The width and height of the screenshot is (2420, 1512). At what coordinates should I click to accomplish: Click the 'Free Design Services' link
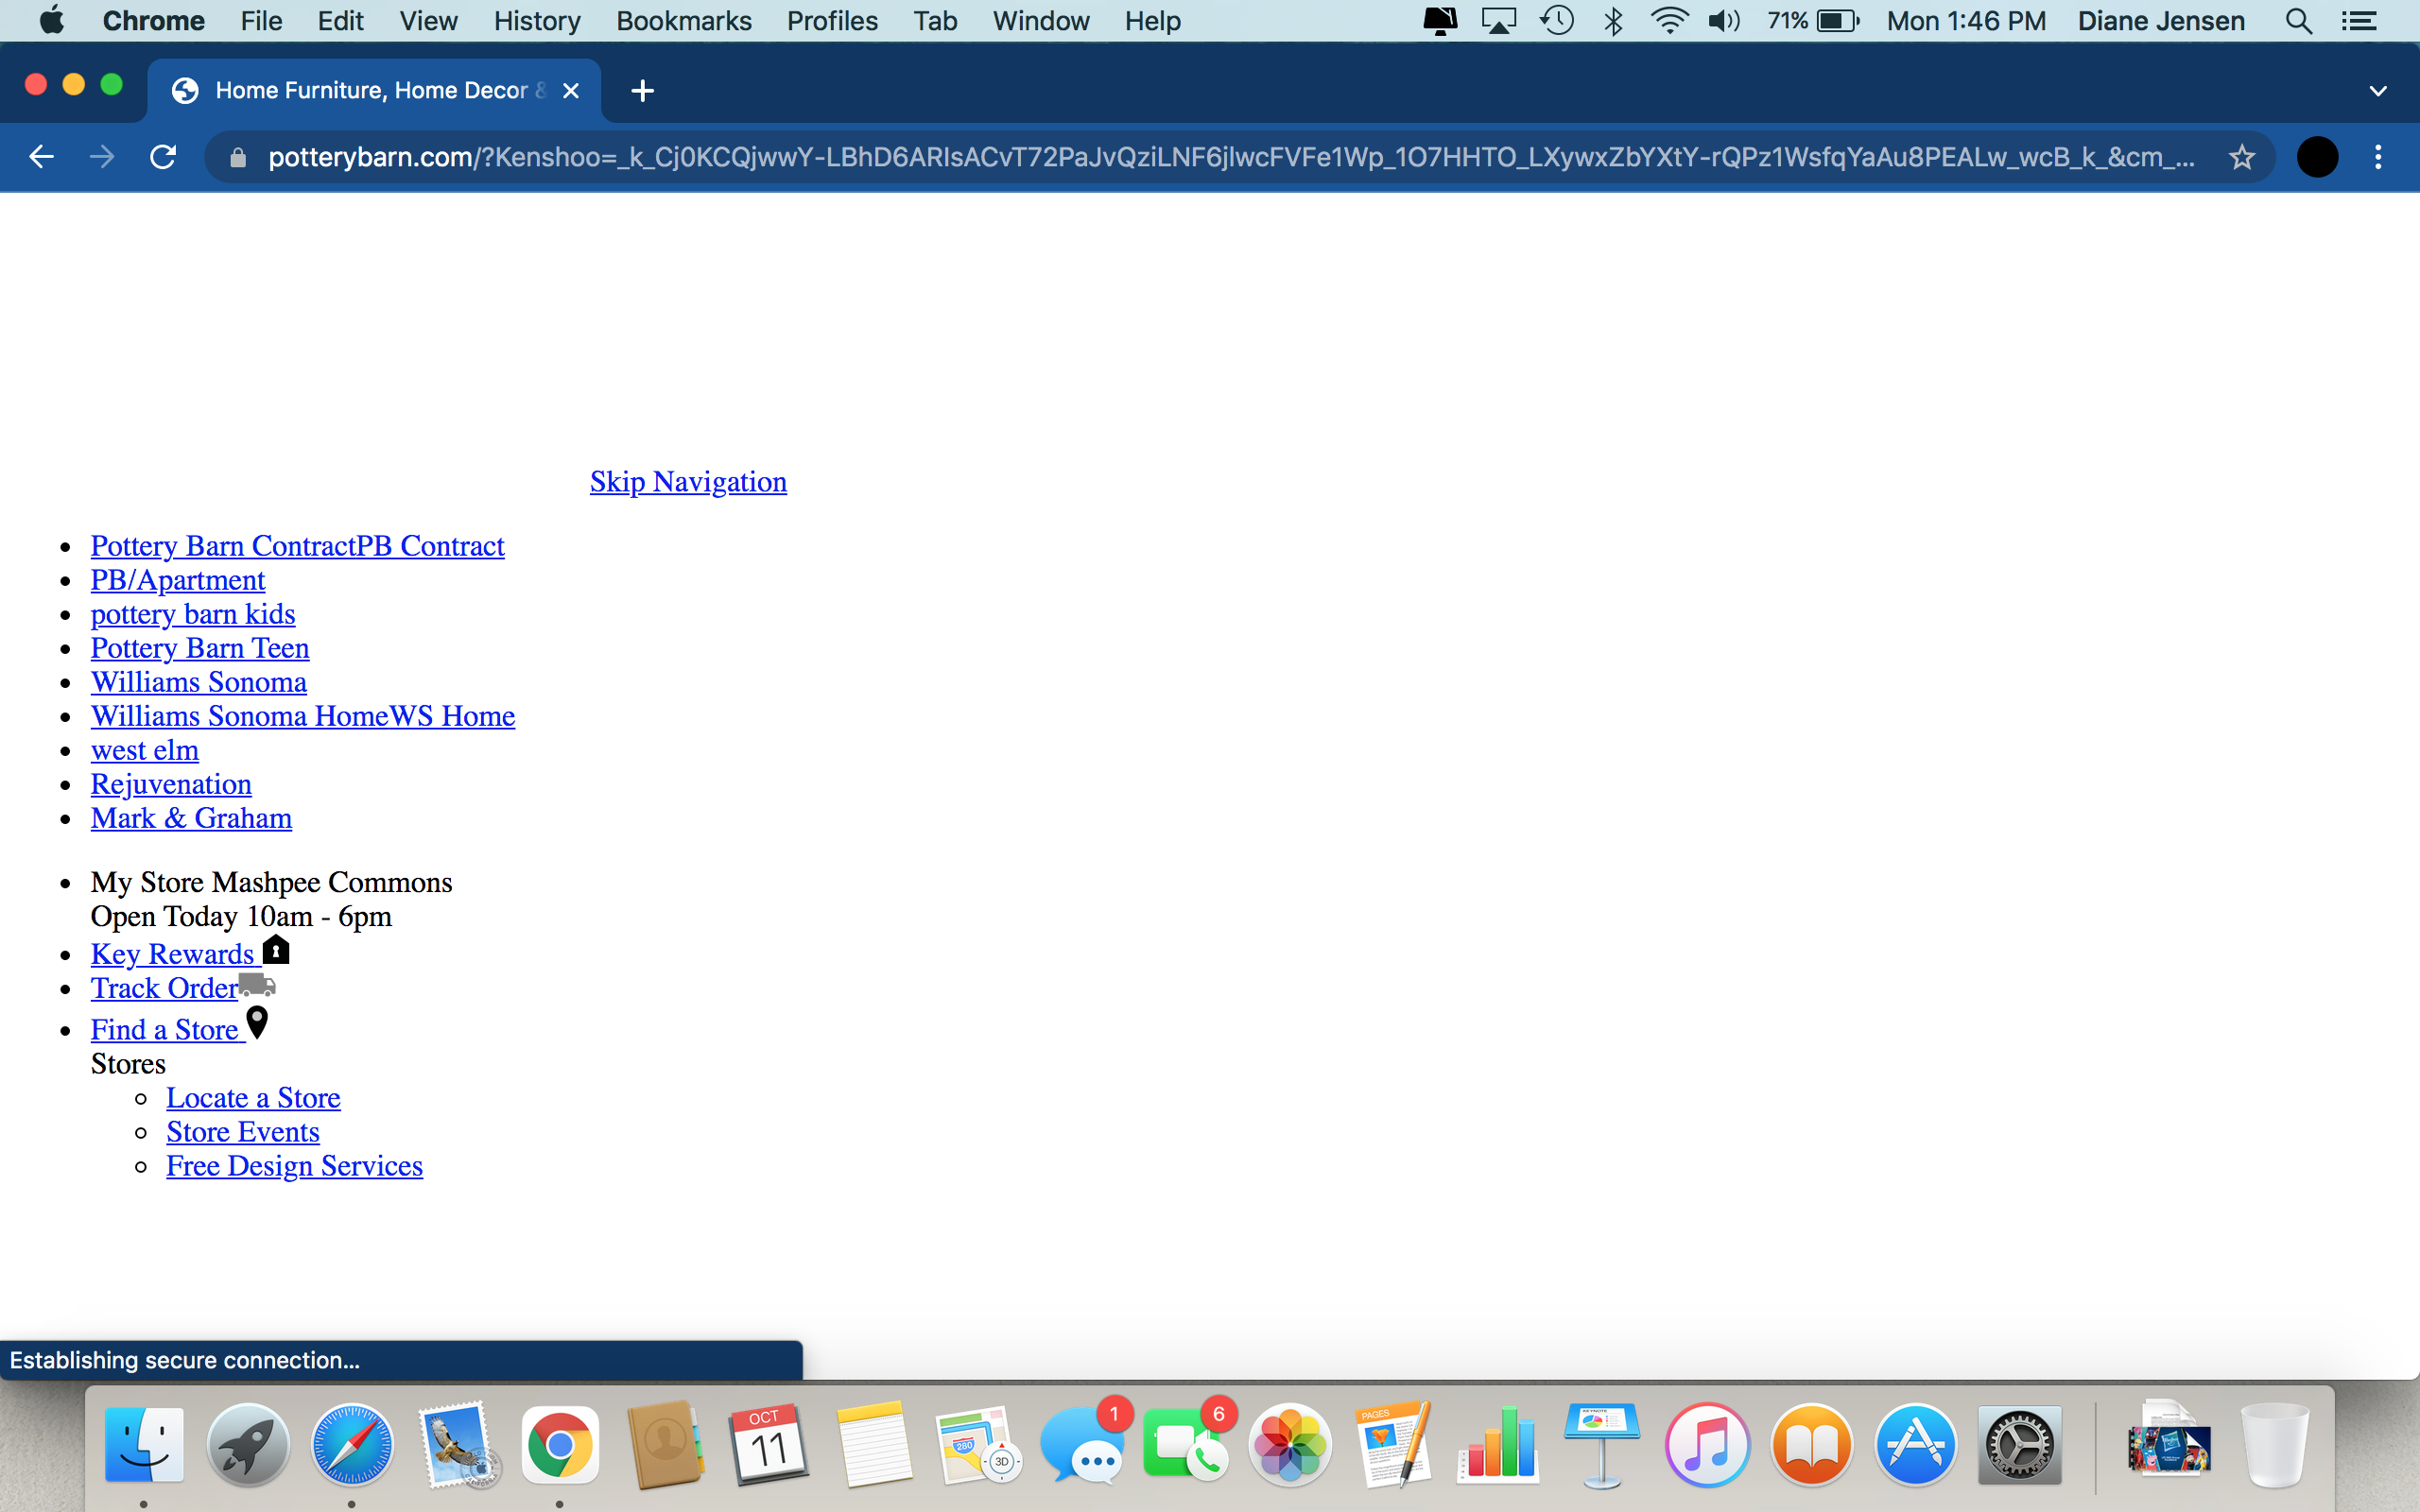(294, 1165)
